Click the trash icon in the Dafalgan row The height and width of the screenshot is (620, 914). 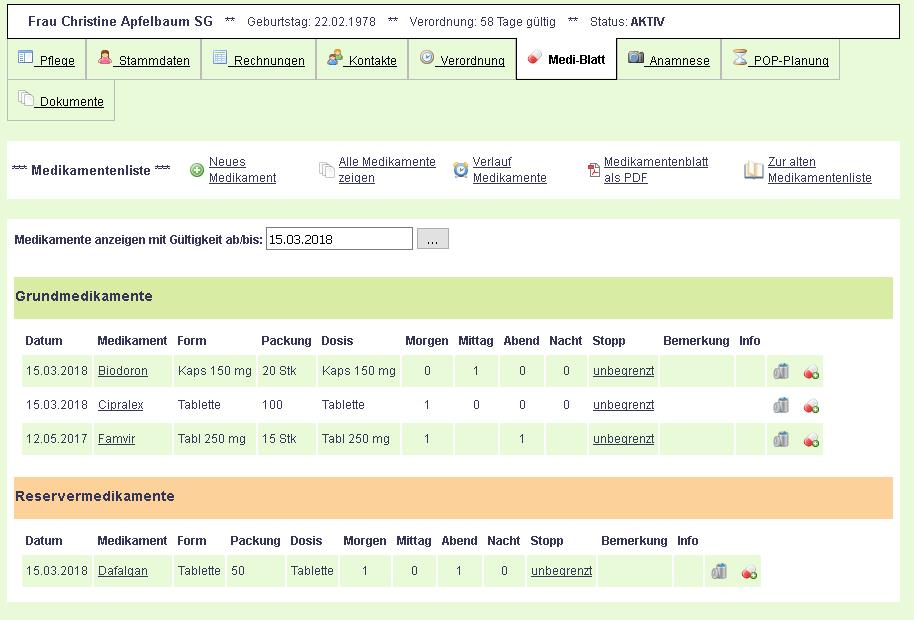click(719, 571)
